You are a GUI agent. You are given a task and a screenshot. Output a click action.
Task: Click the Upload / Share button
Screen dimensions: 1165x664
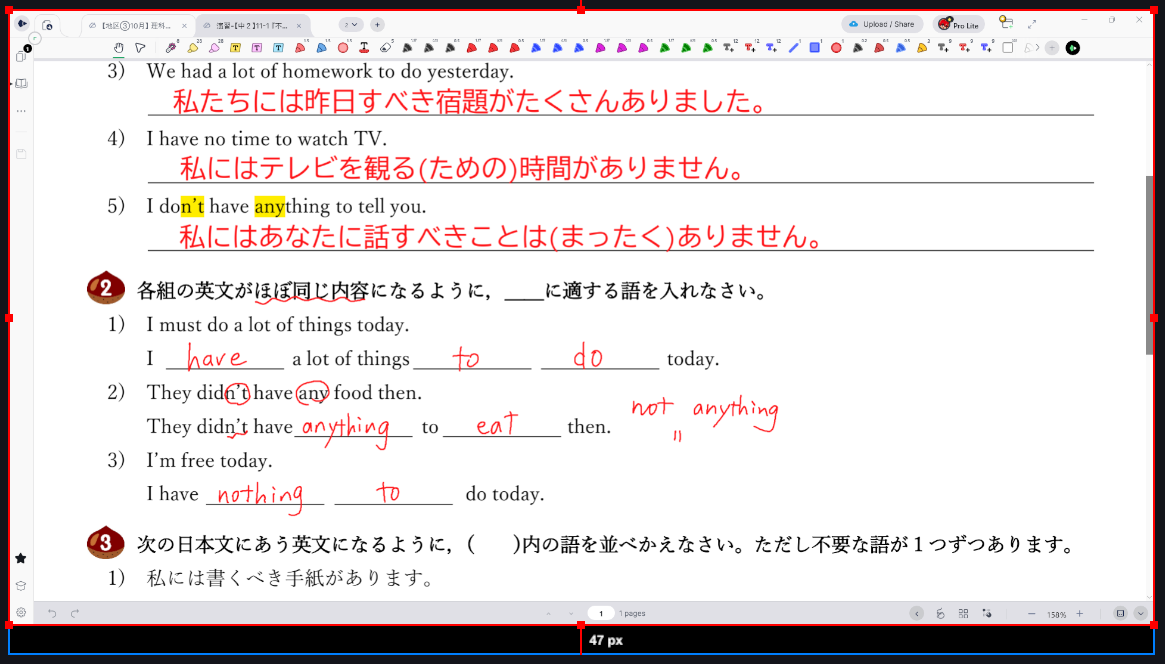(882, 24)
